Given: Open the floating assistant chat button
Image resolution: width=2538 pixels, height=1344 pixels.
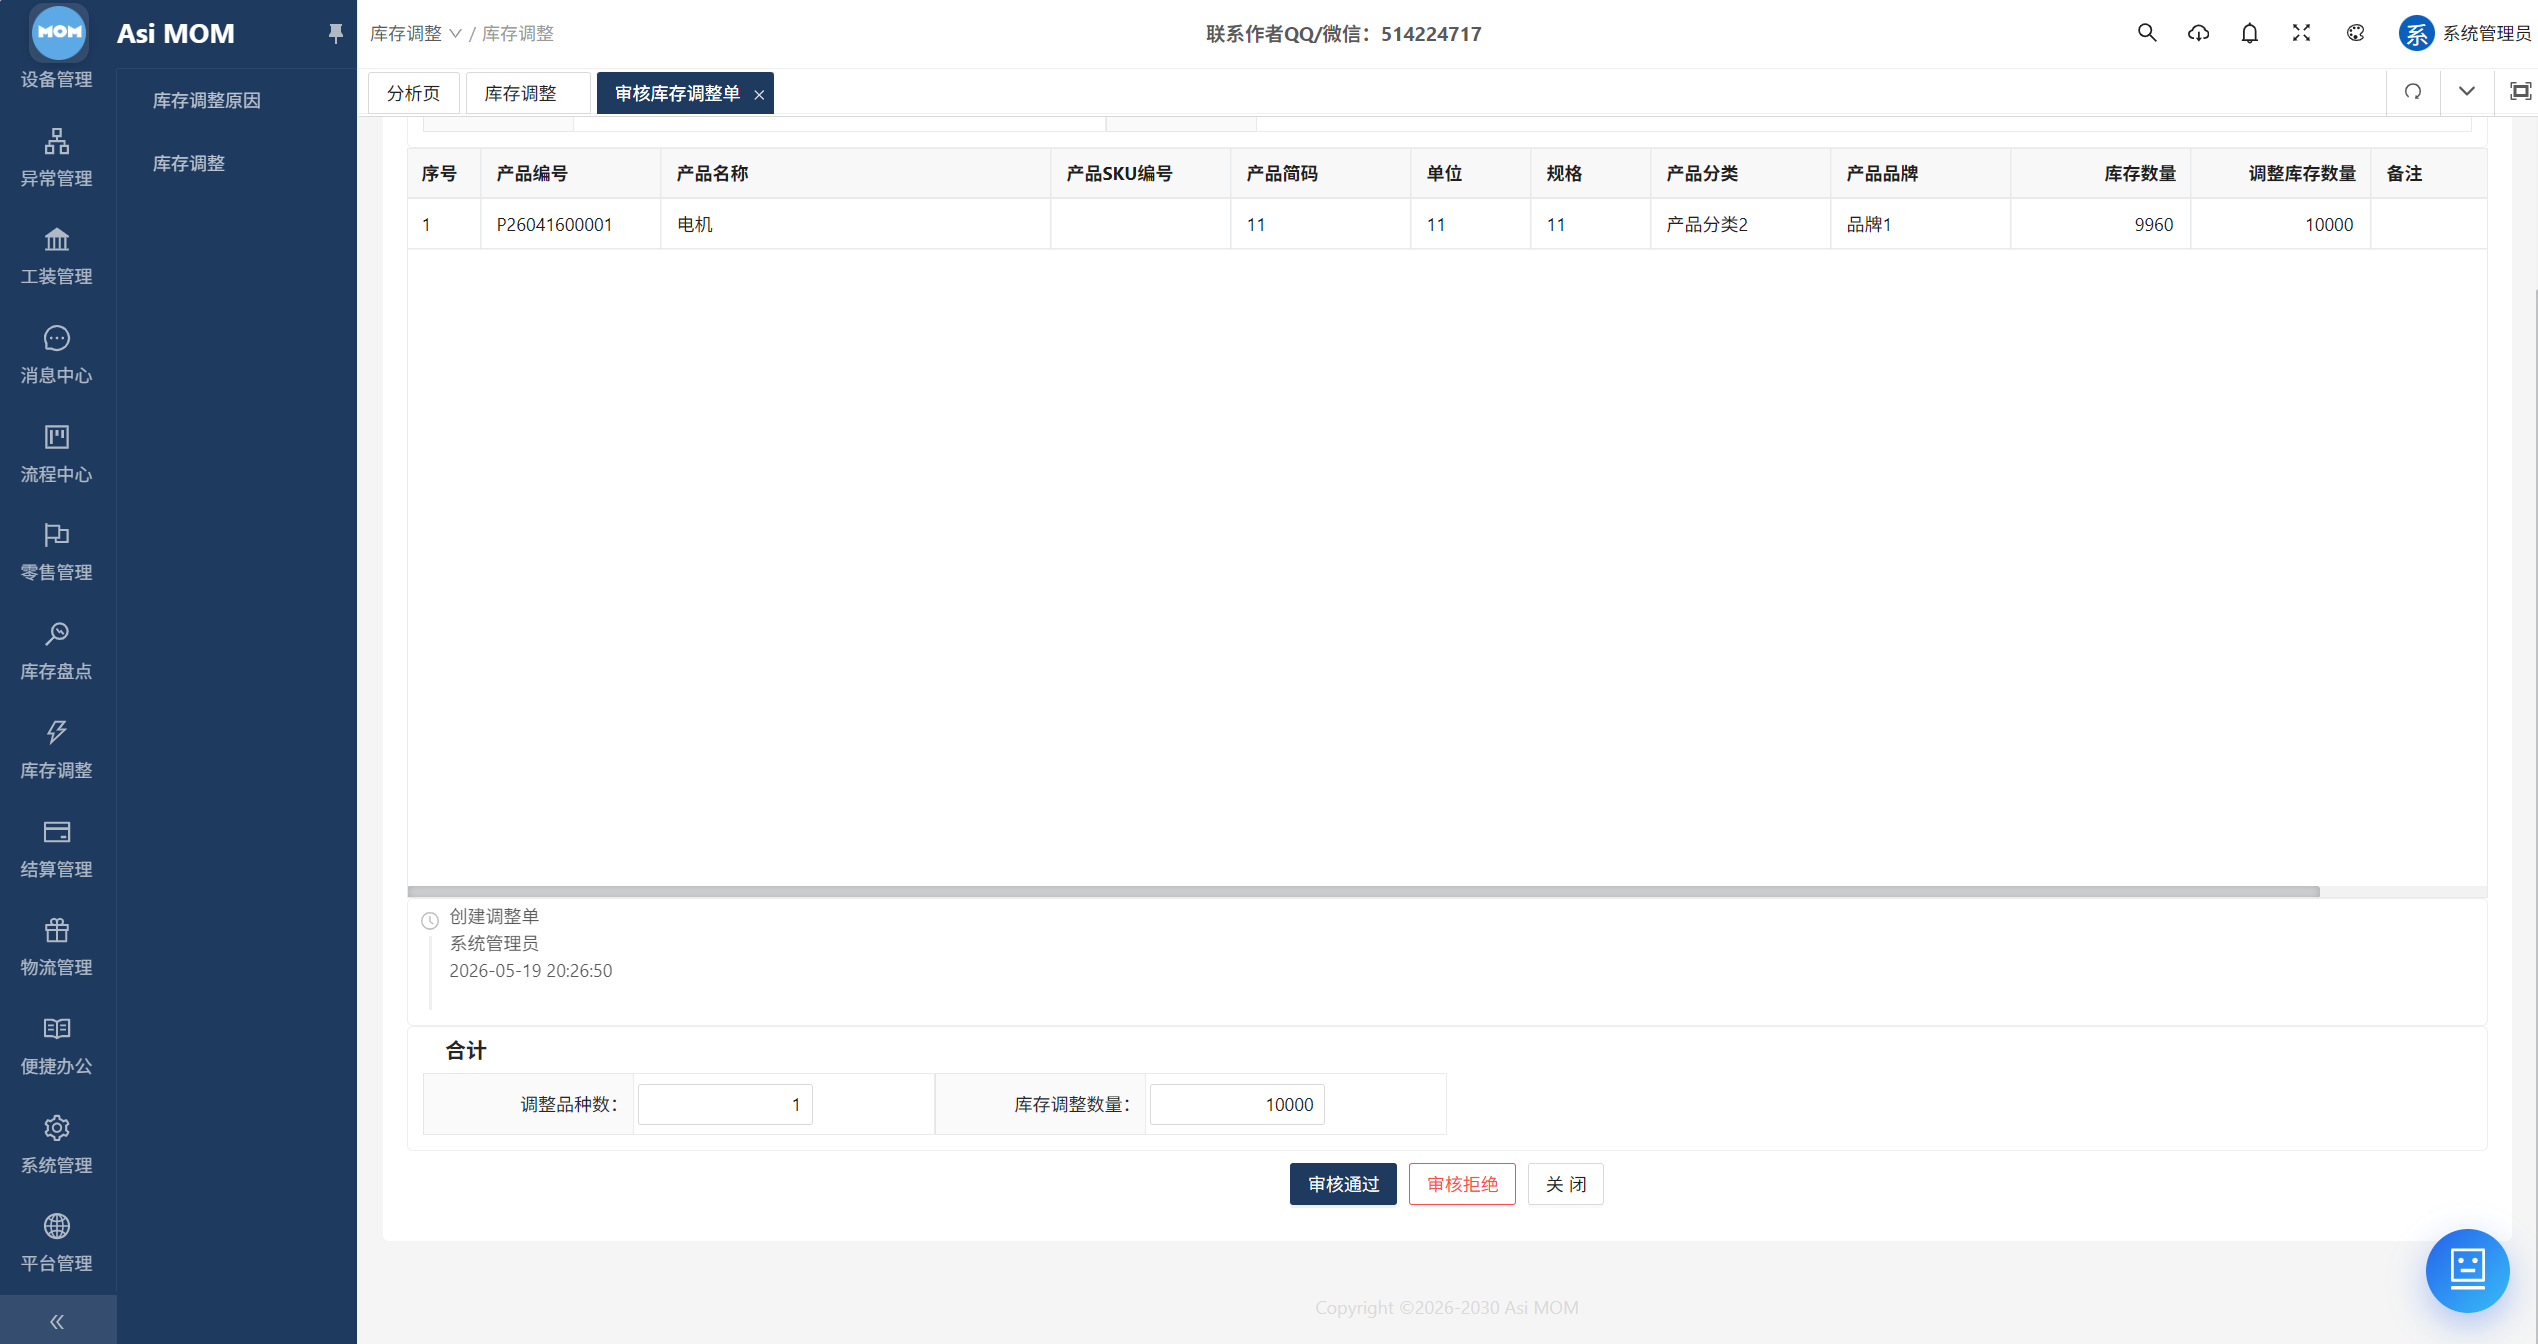Looking at the screenshot, I should (2467, 1269).
